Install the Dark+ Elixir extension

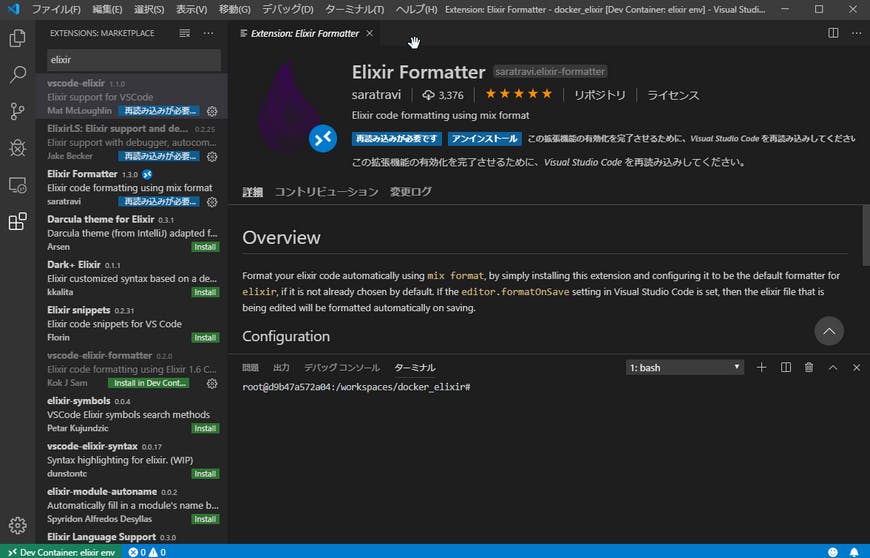[x=205, y=292]
